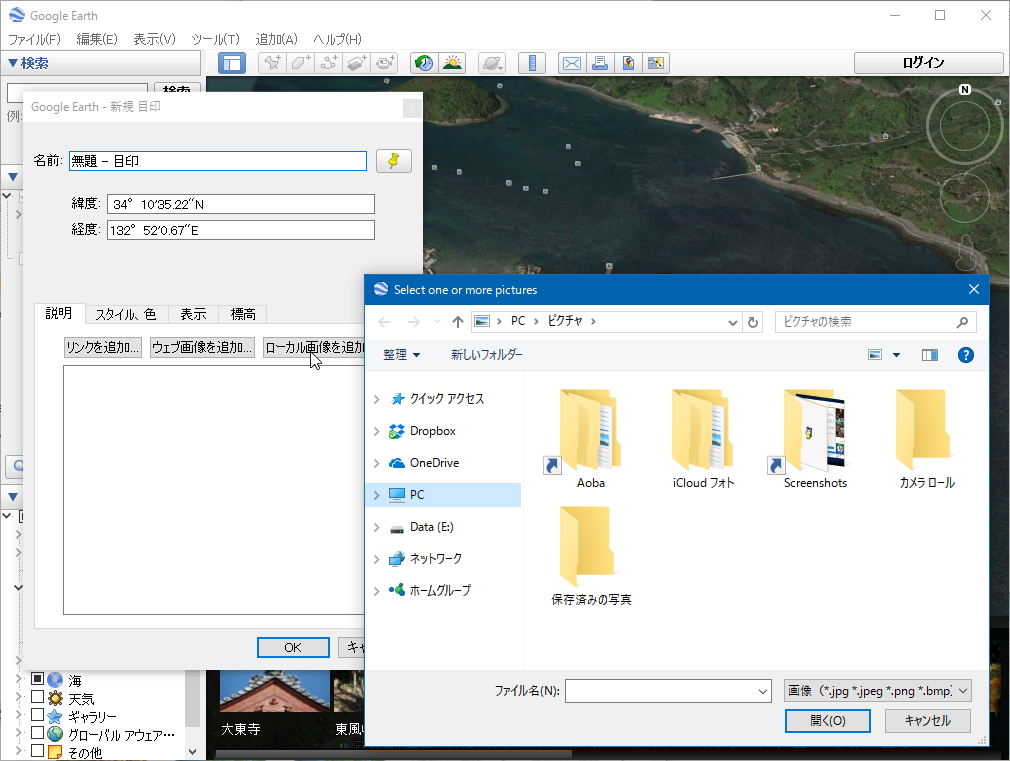Select the Add Path tool

point(330,62)
